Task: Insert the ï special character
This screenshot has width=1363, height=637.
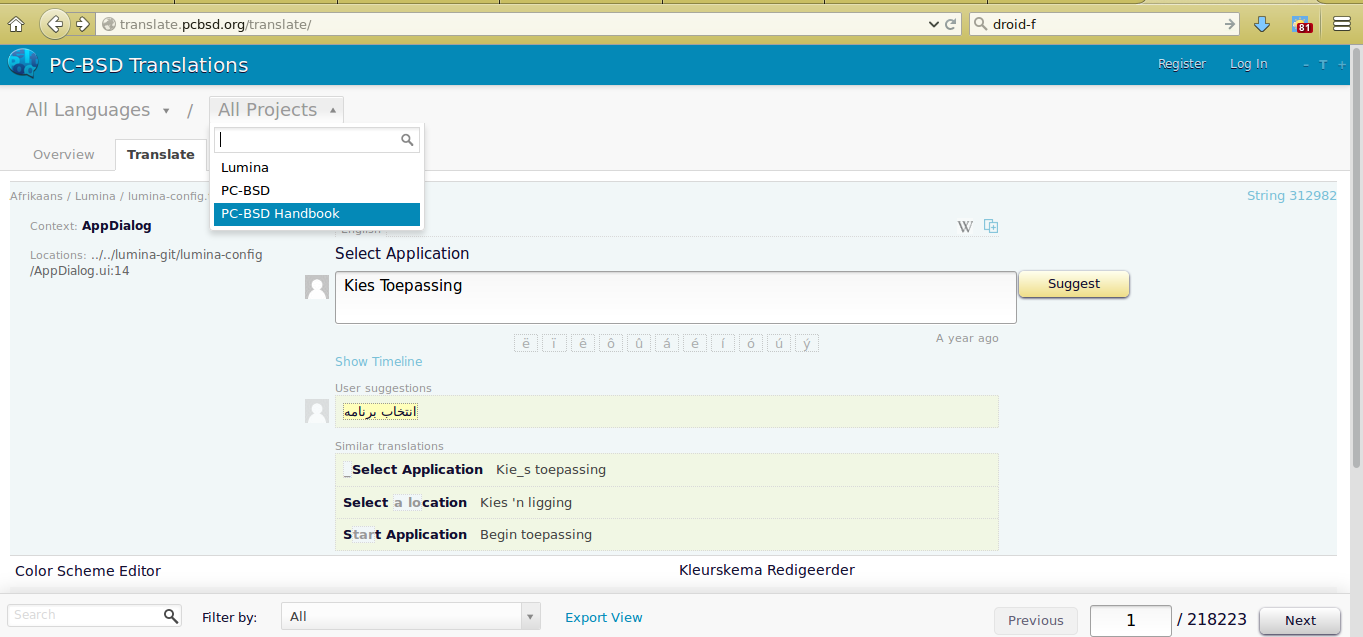Action: (554, 344)
